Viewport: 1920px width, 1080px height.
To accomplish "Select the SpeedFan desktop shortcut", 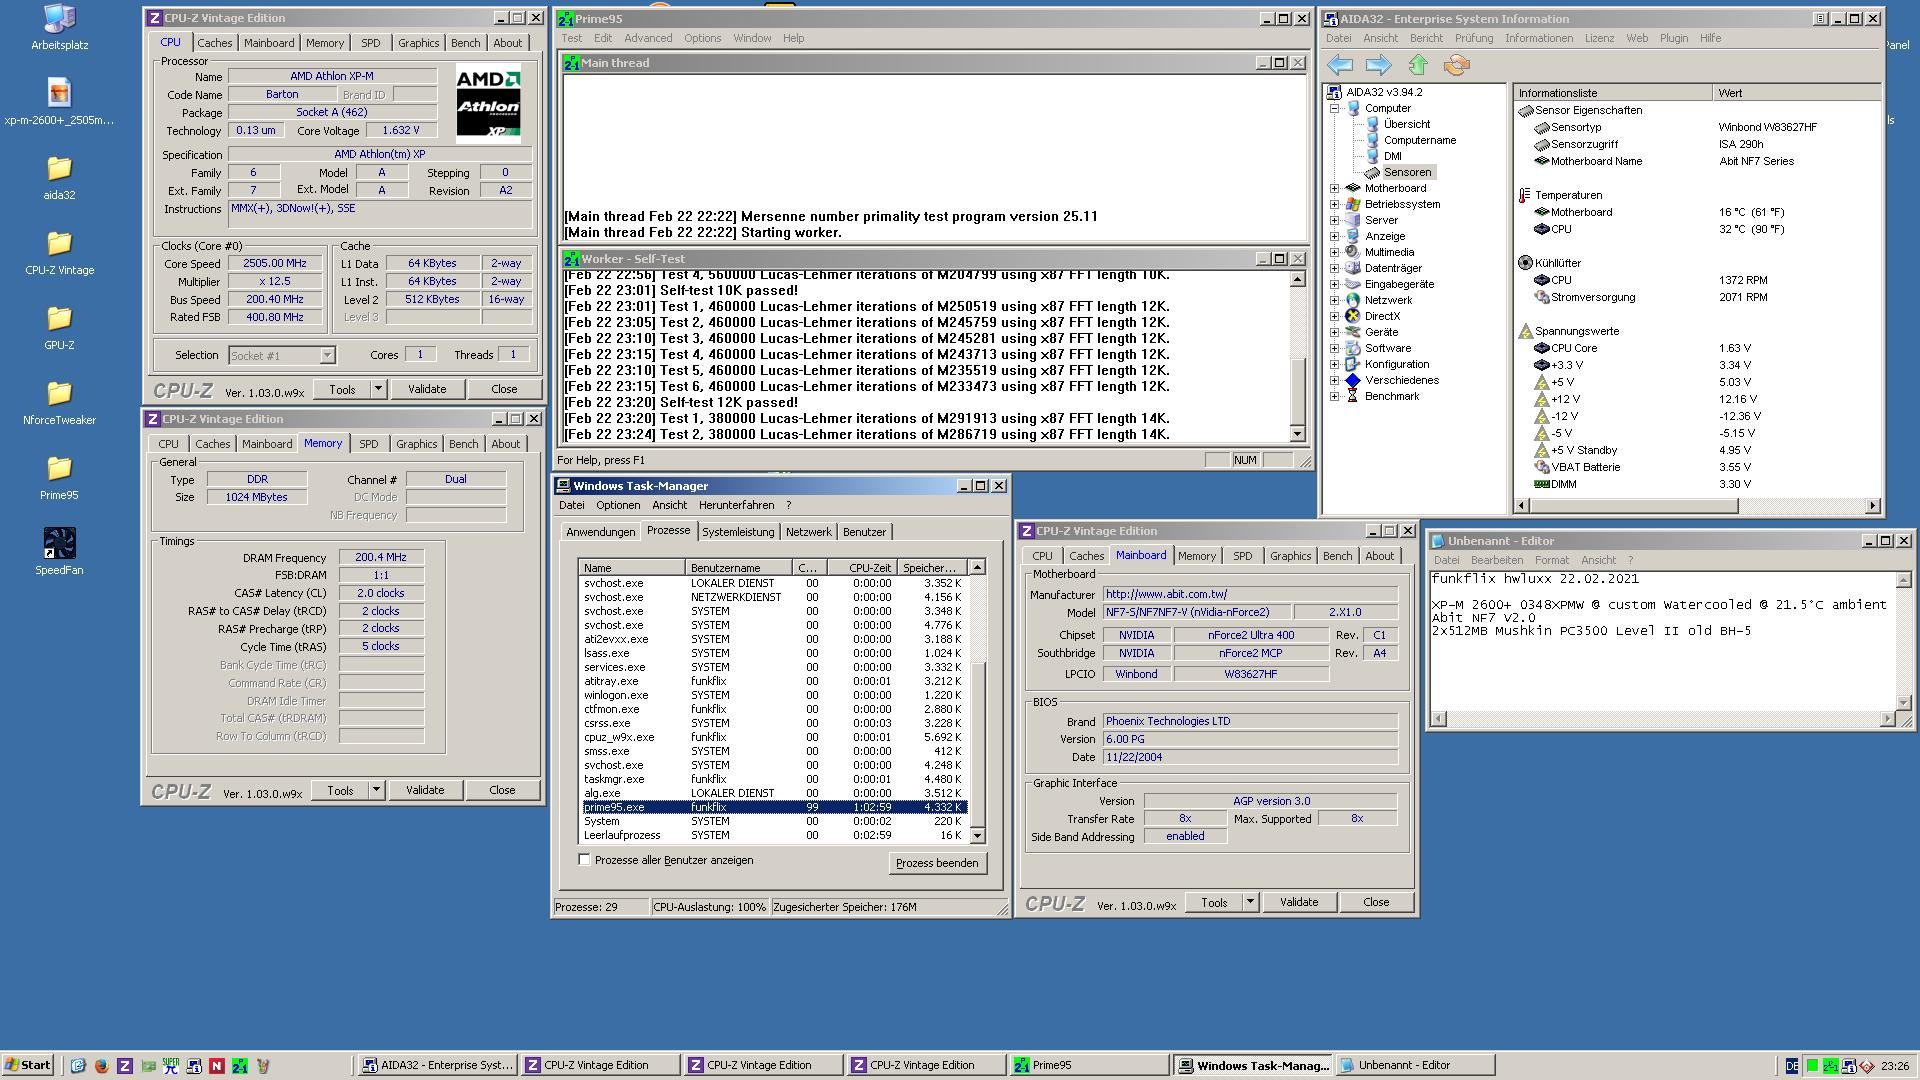I will (59, 552).
